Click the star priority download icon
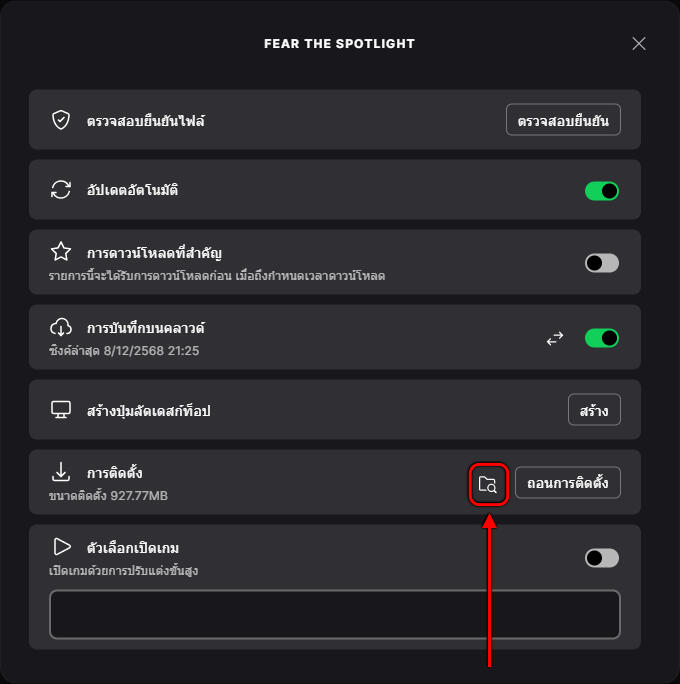The width and height of the screenshot is (680, 684). pyautogui.click(x=61, y=251)
